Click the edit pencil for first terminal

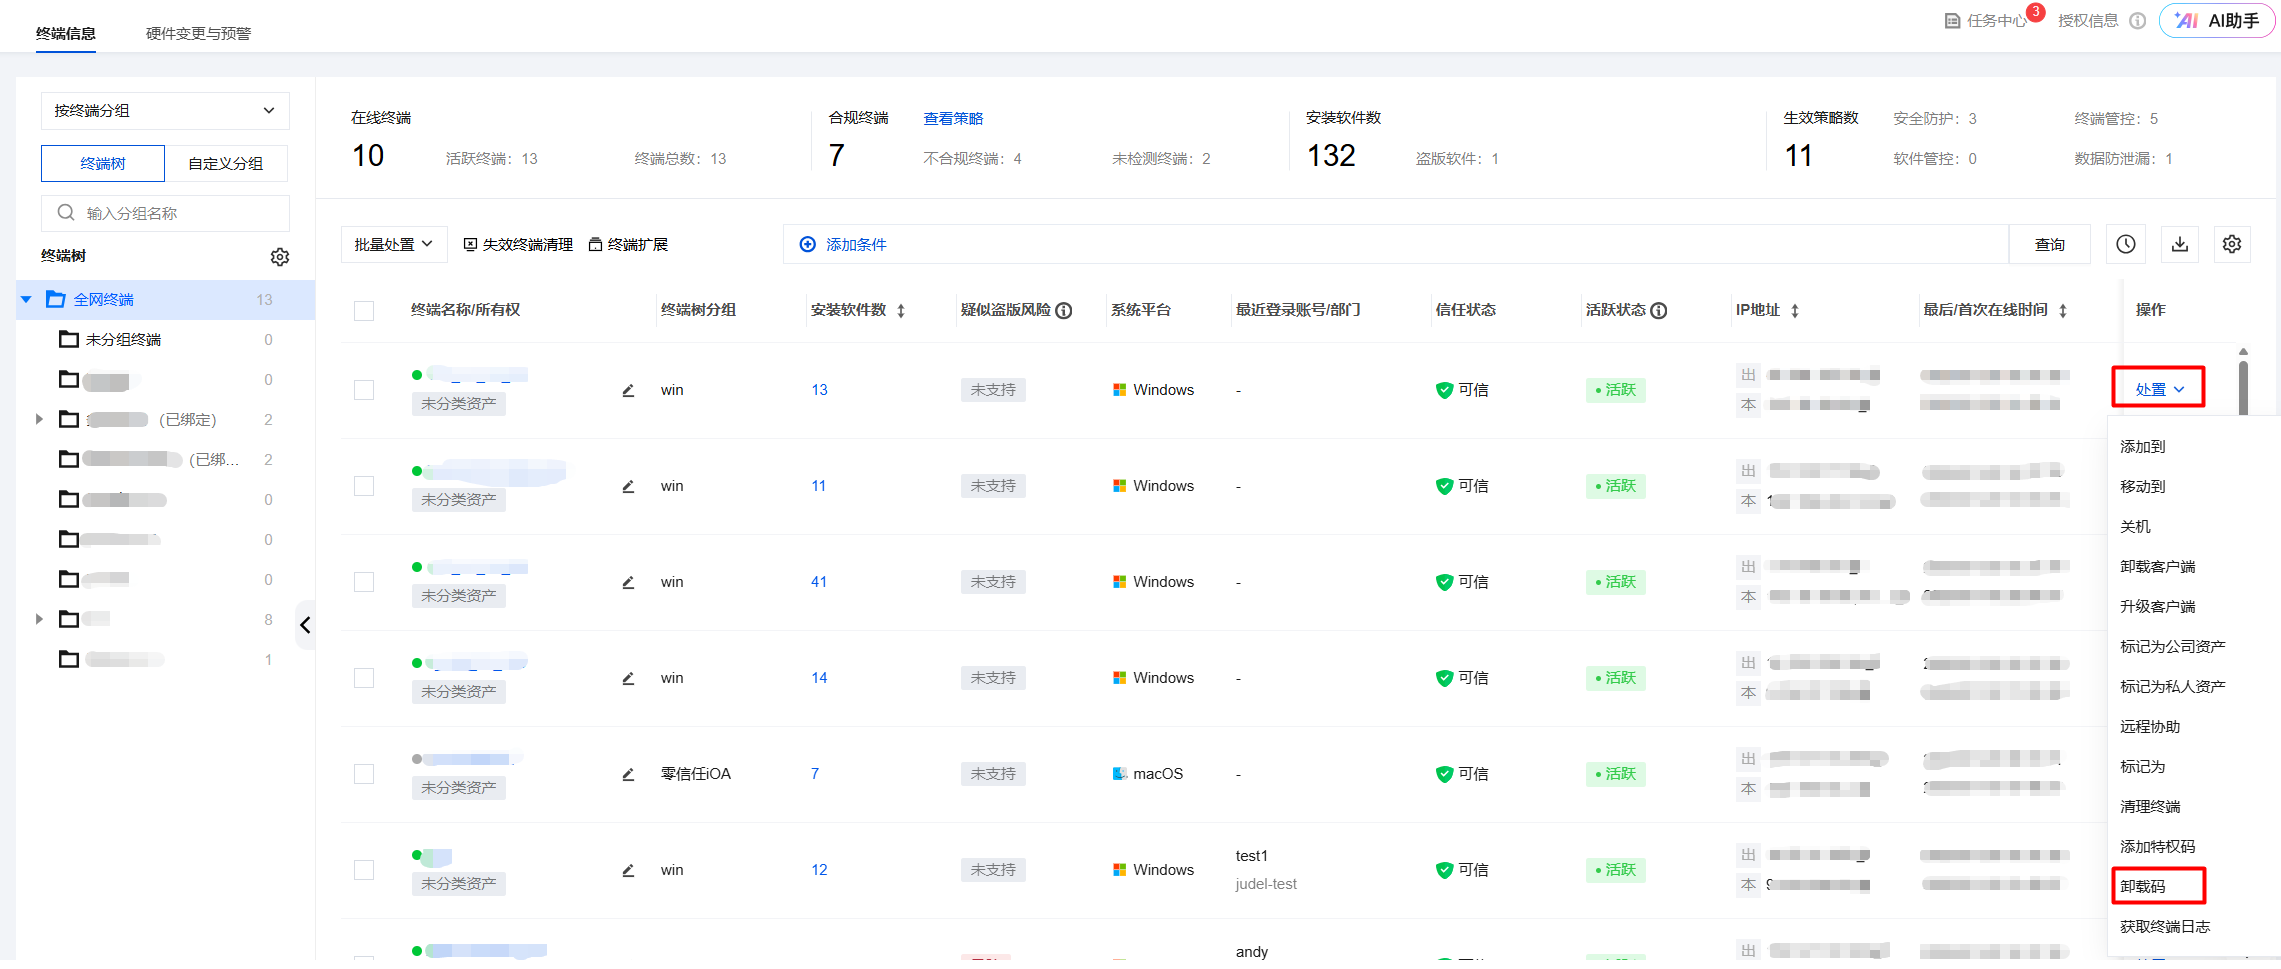click(628, 390)
